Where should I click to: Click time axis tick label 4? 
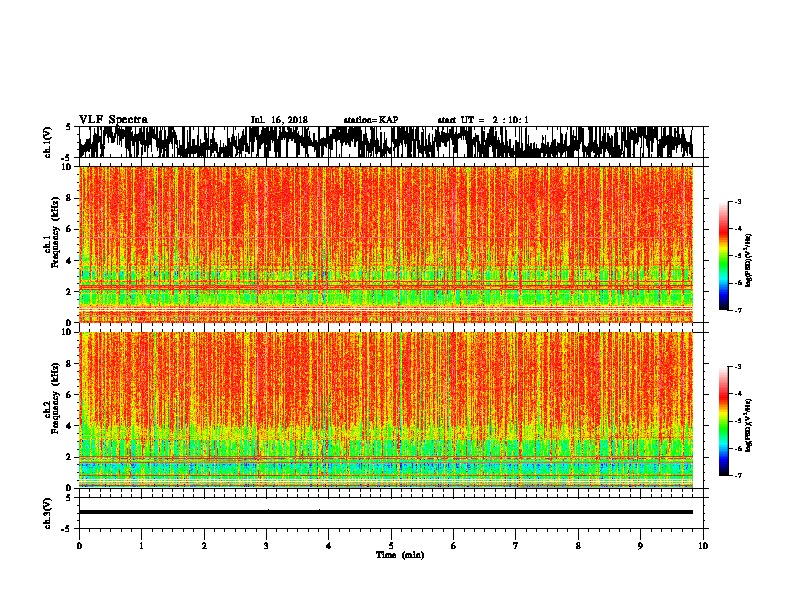[x=329, y=546]
